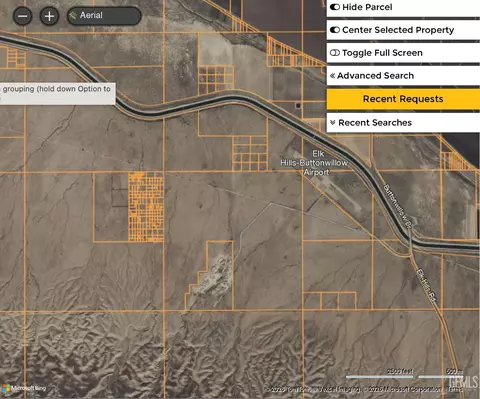Open the Aerial map type selector
Image resolution: width=480 pixels, height=399 pixels.
104,16
